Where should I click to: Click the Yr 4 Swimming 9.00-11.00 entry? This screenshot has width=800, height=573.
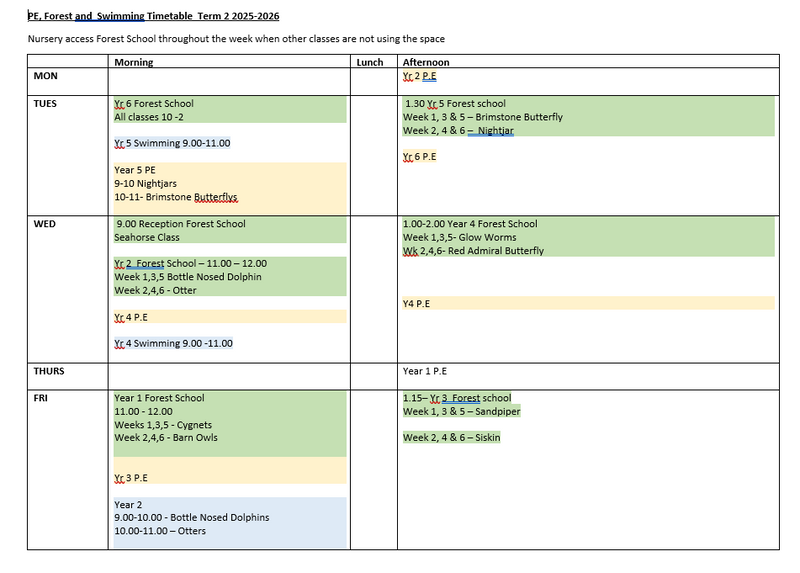click(173, 344)
